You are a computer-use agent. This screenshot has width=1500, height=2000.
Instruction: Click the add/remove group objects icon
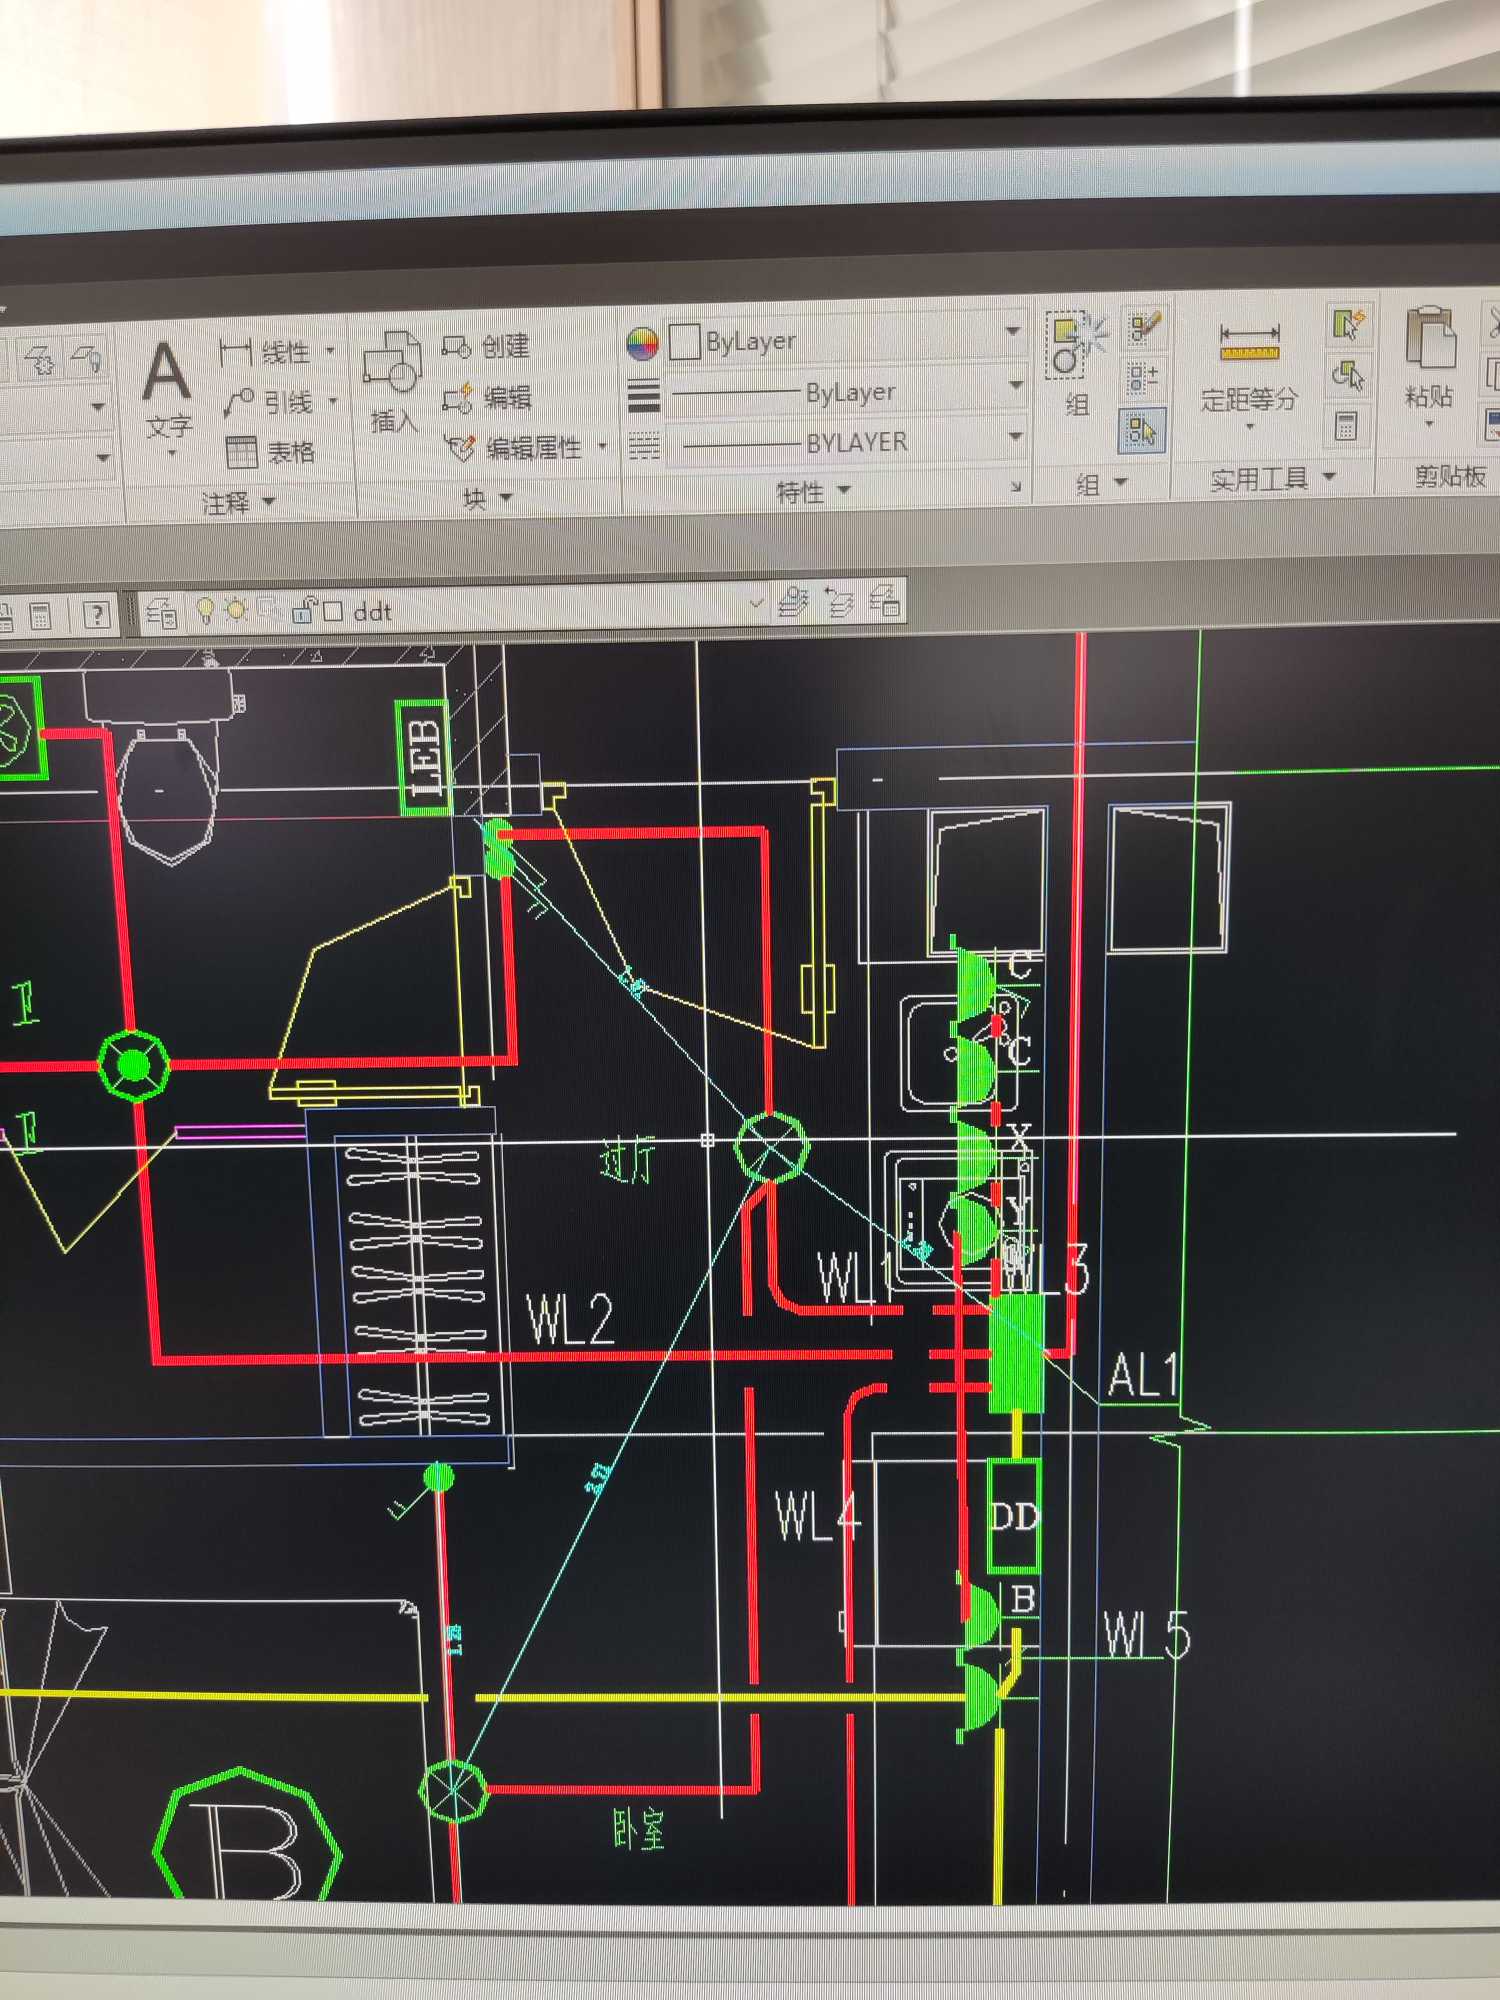(1142, 378)
